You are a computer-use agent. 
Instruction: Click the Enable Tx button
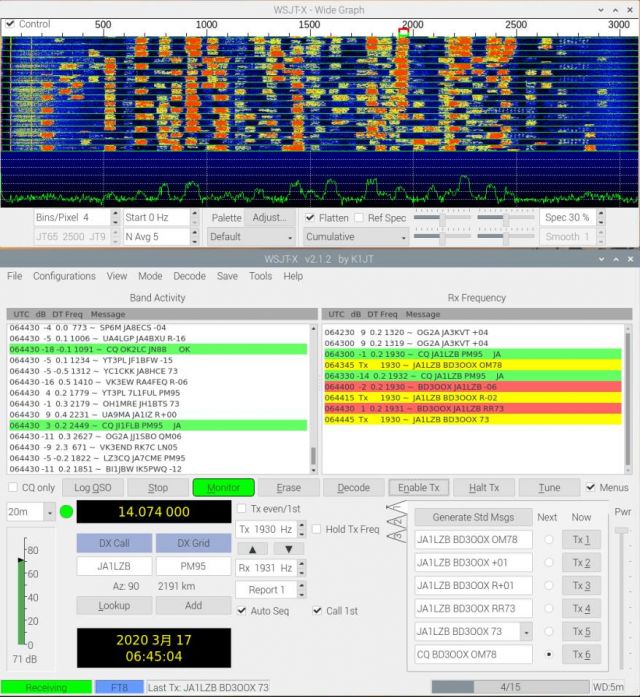(x=419, y=488)
